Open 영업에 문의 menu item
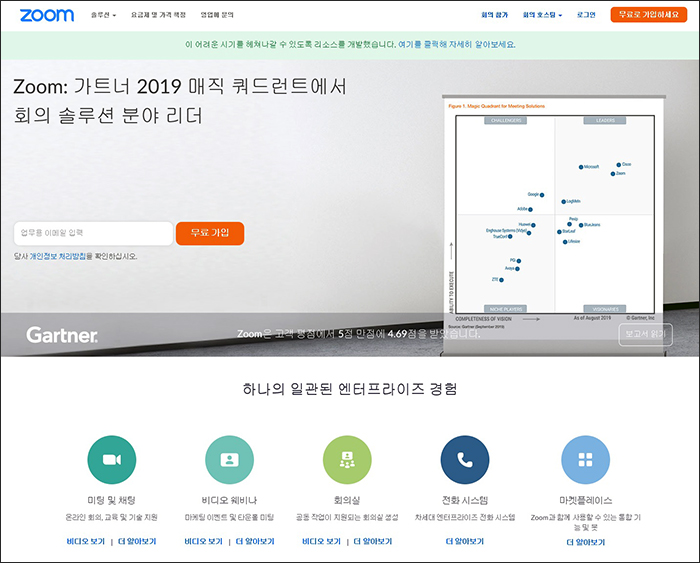 217,15
